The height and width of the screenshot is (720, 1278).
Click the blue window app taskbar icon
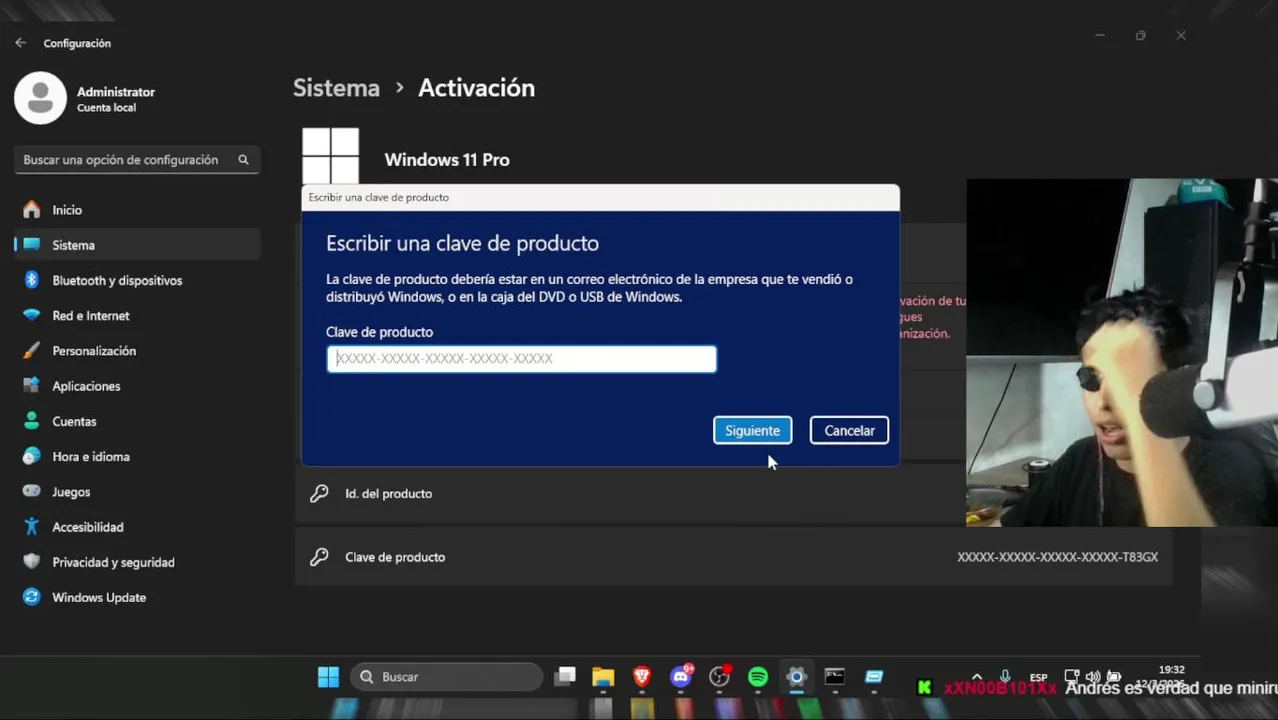coord(874,677)
